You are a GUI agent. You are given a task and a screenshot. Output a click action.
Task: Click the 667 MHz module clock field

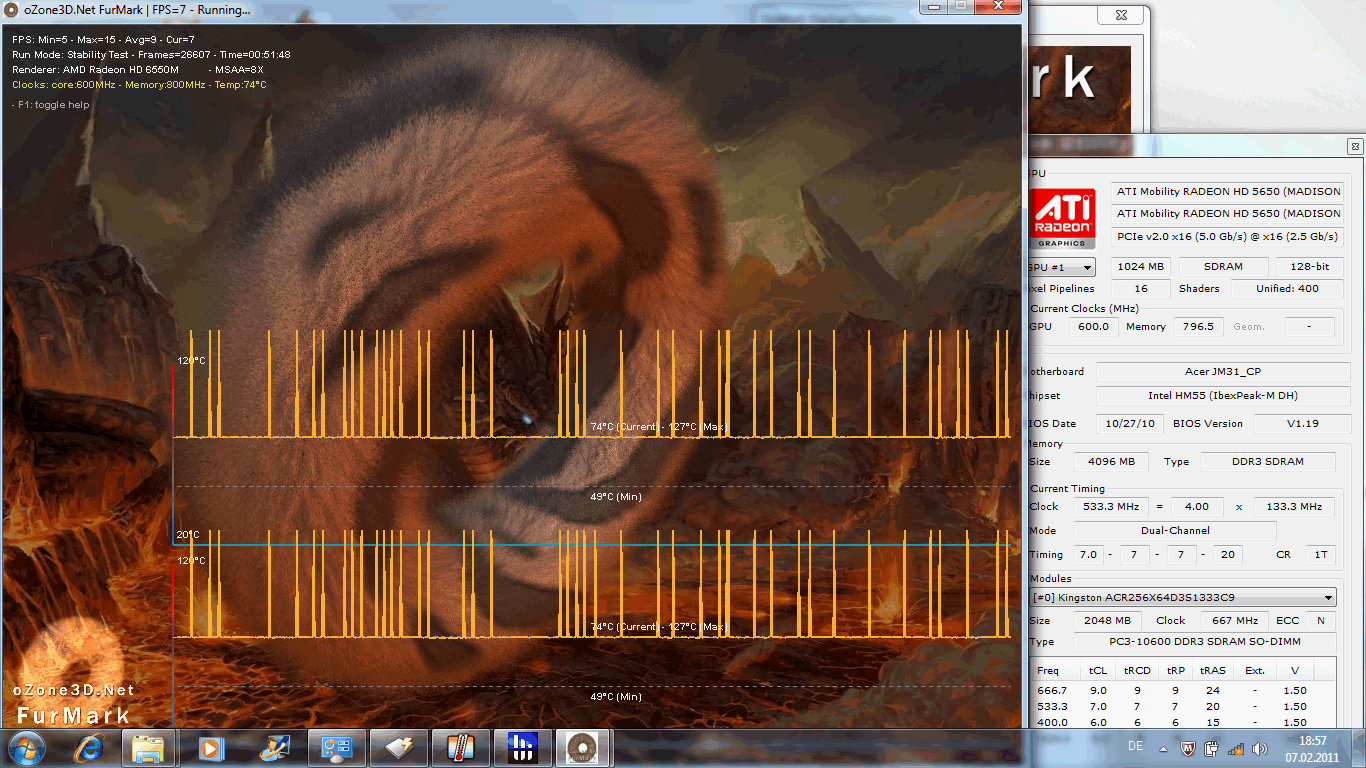coord(1235,621)
